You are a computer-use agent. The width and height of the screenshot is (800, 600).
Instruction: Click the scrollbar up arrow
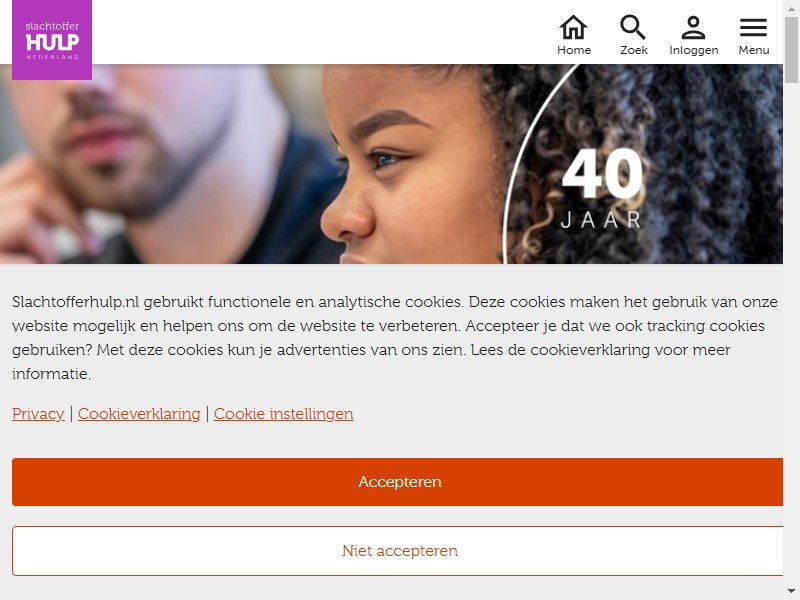791,7
